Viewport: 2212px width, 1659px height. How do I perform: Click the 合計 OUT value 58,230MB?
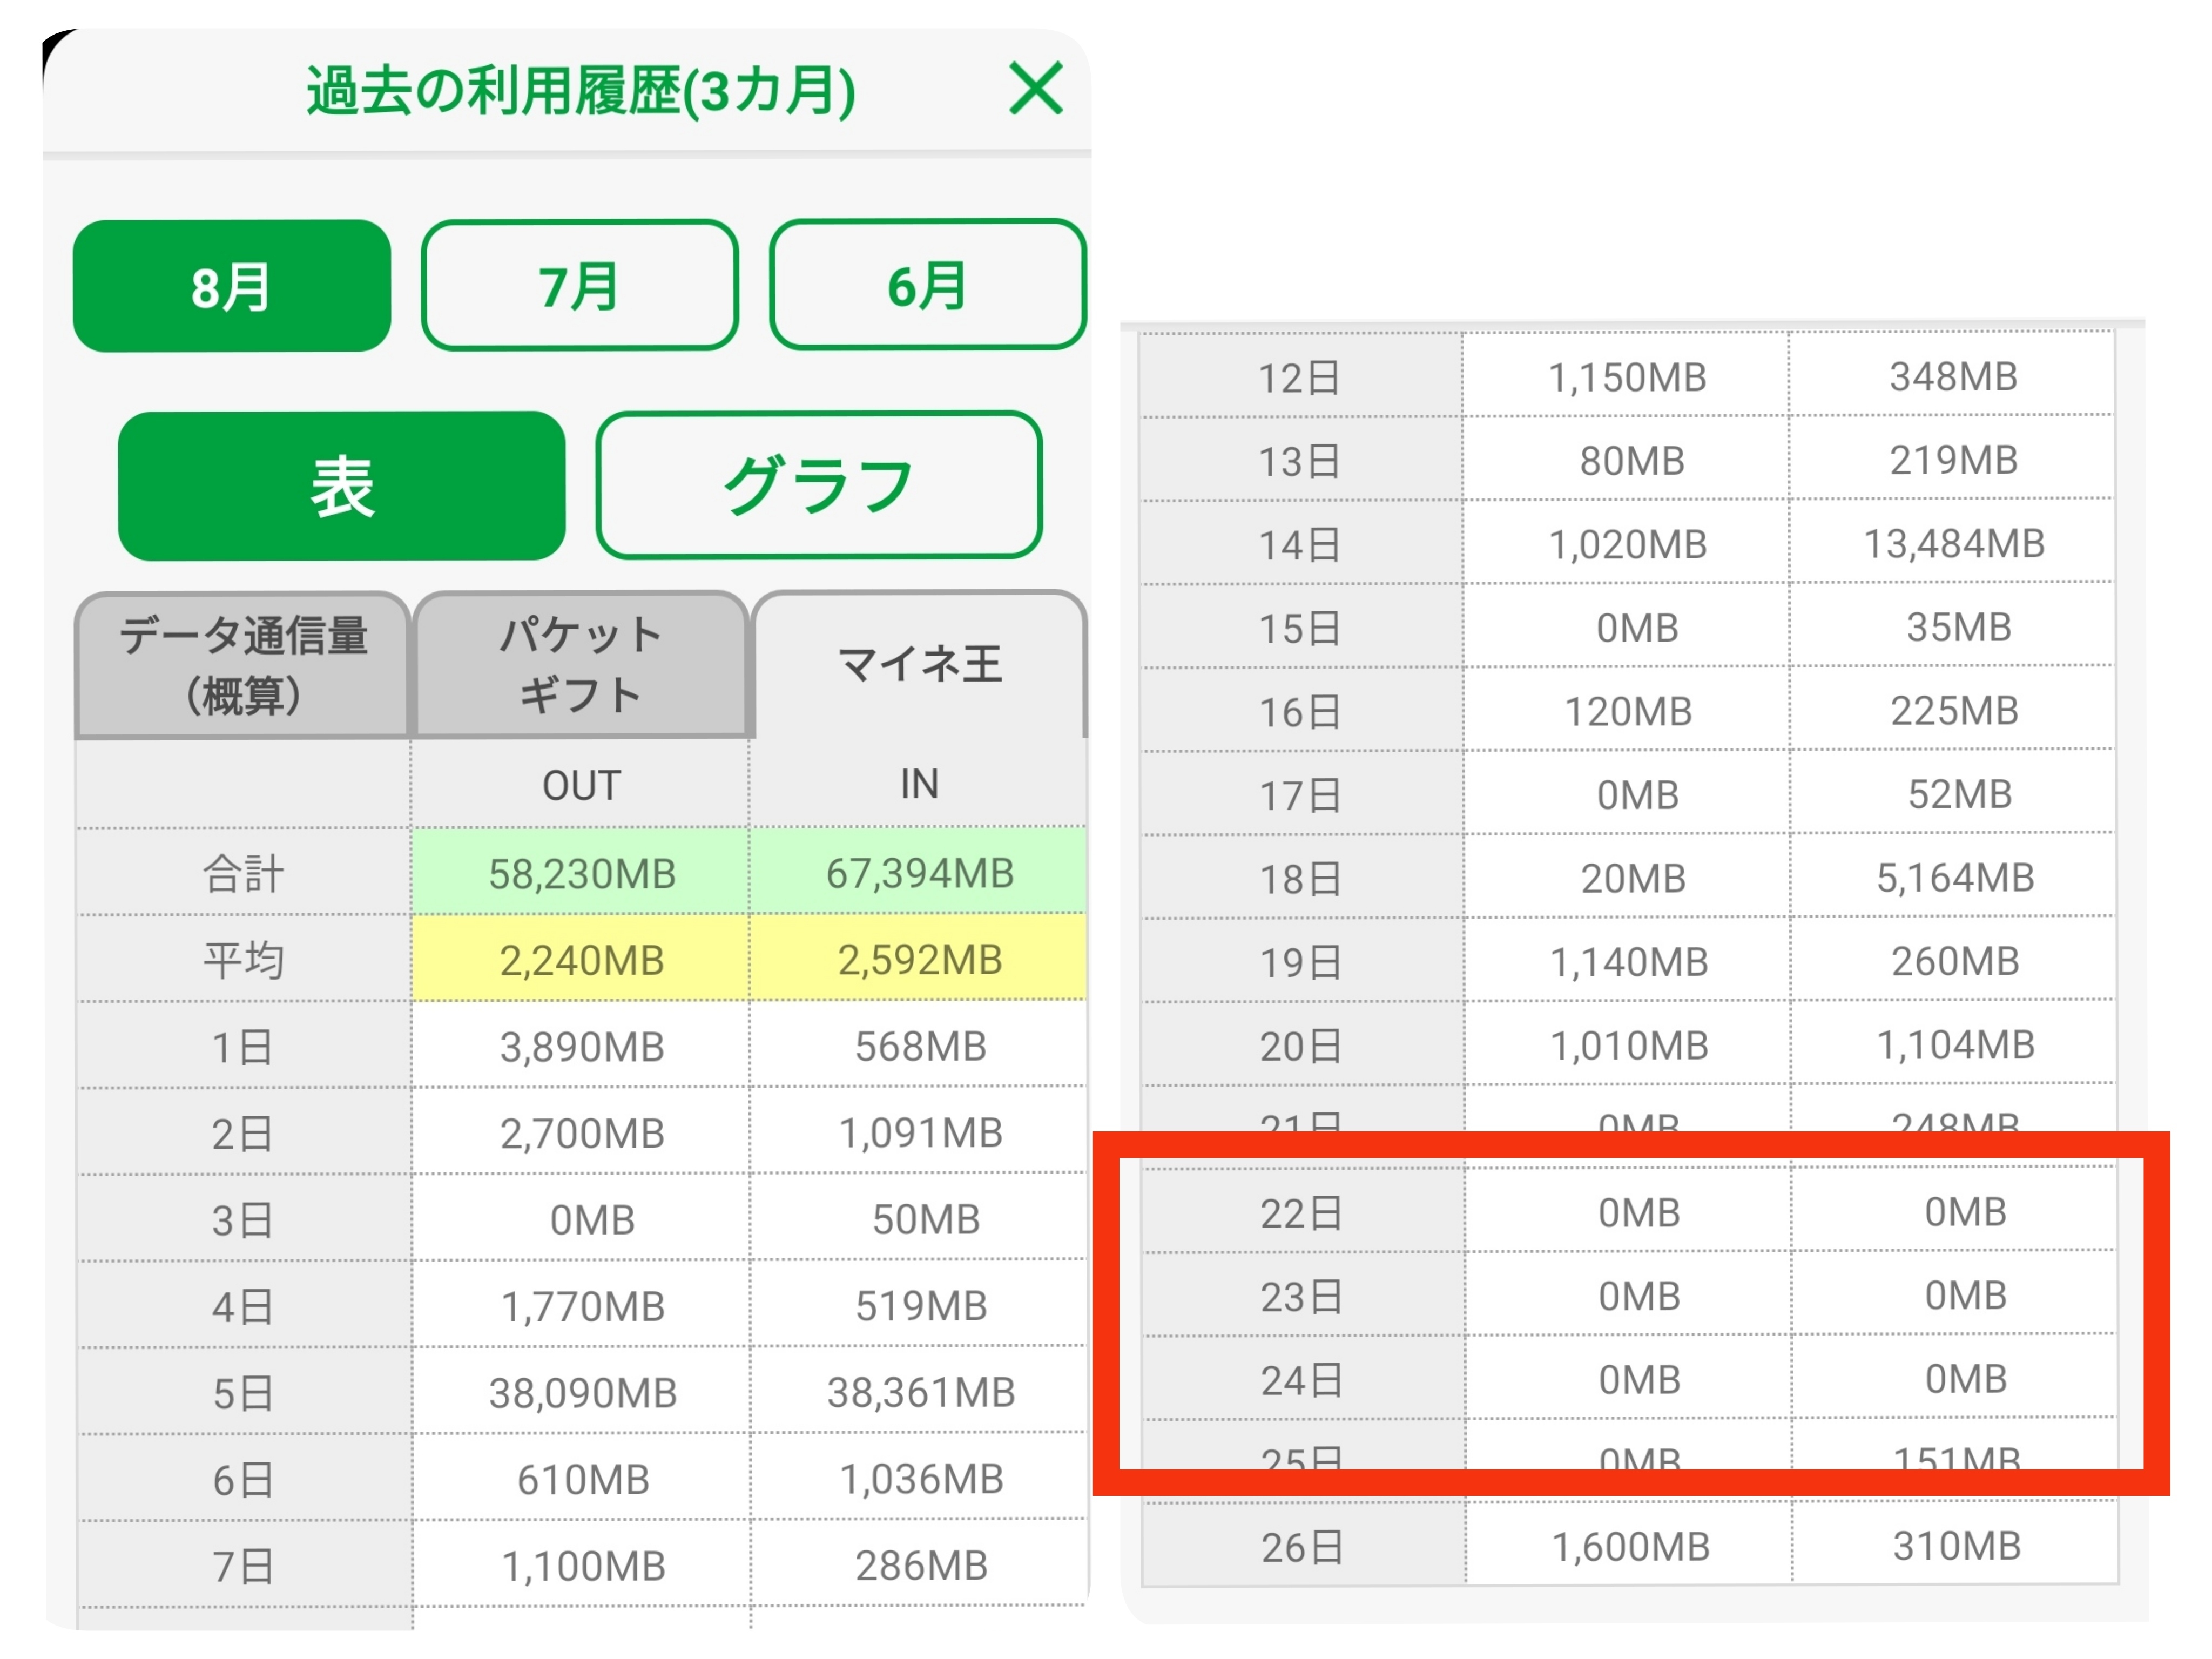[581, 873]
